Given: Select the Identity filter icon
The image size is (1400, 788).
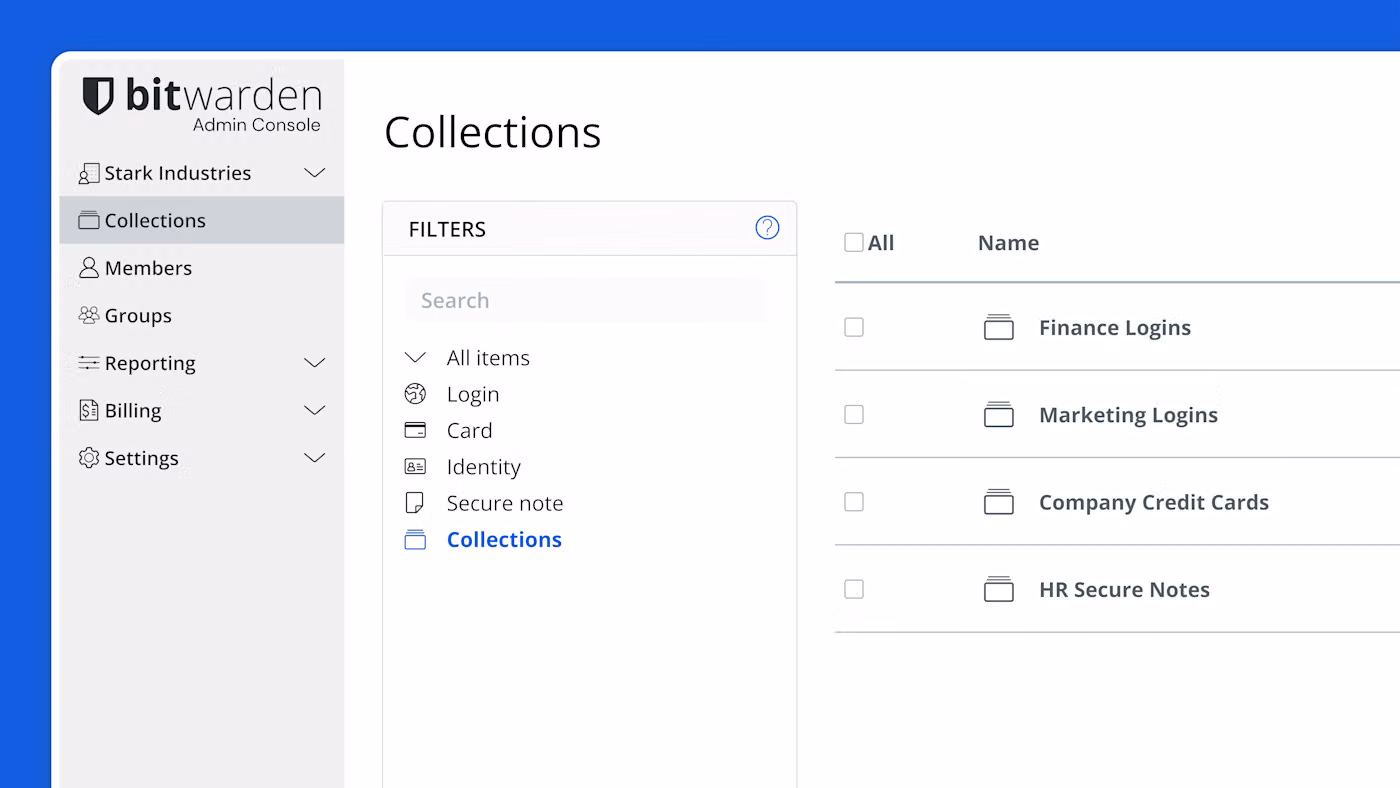Looking at the screenshot, I should point(415,466).
